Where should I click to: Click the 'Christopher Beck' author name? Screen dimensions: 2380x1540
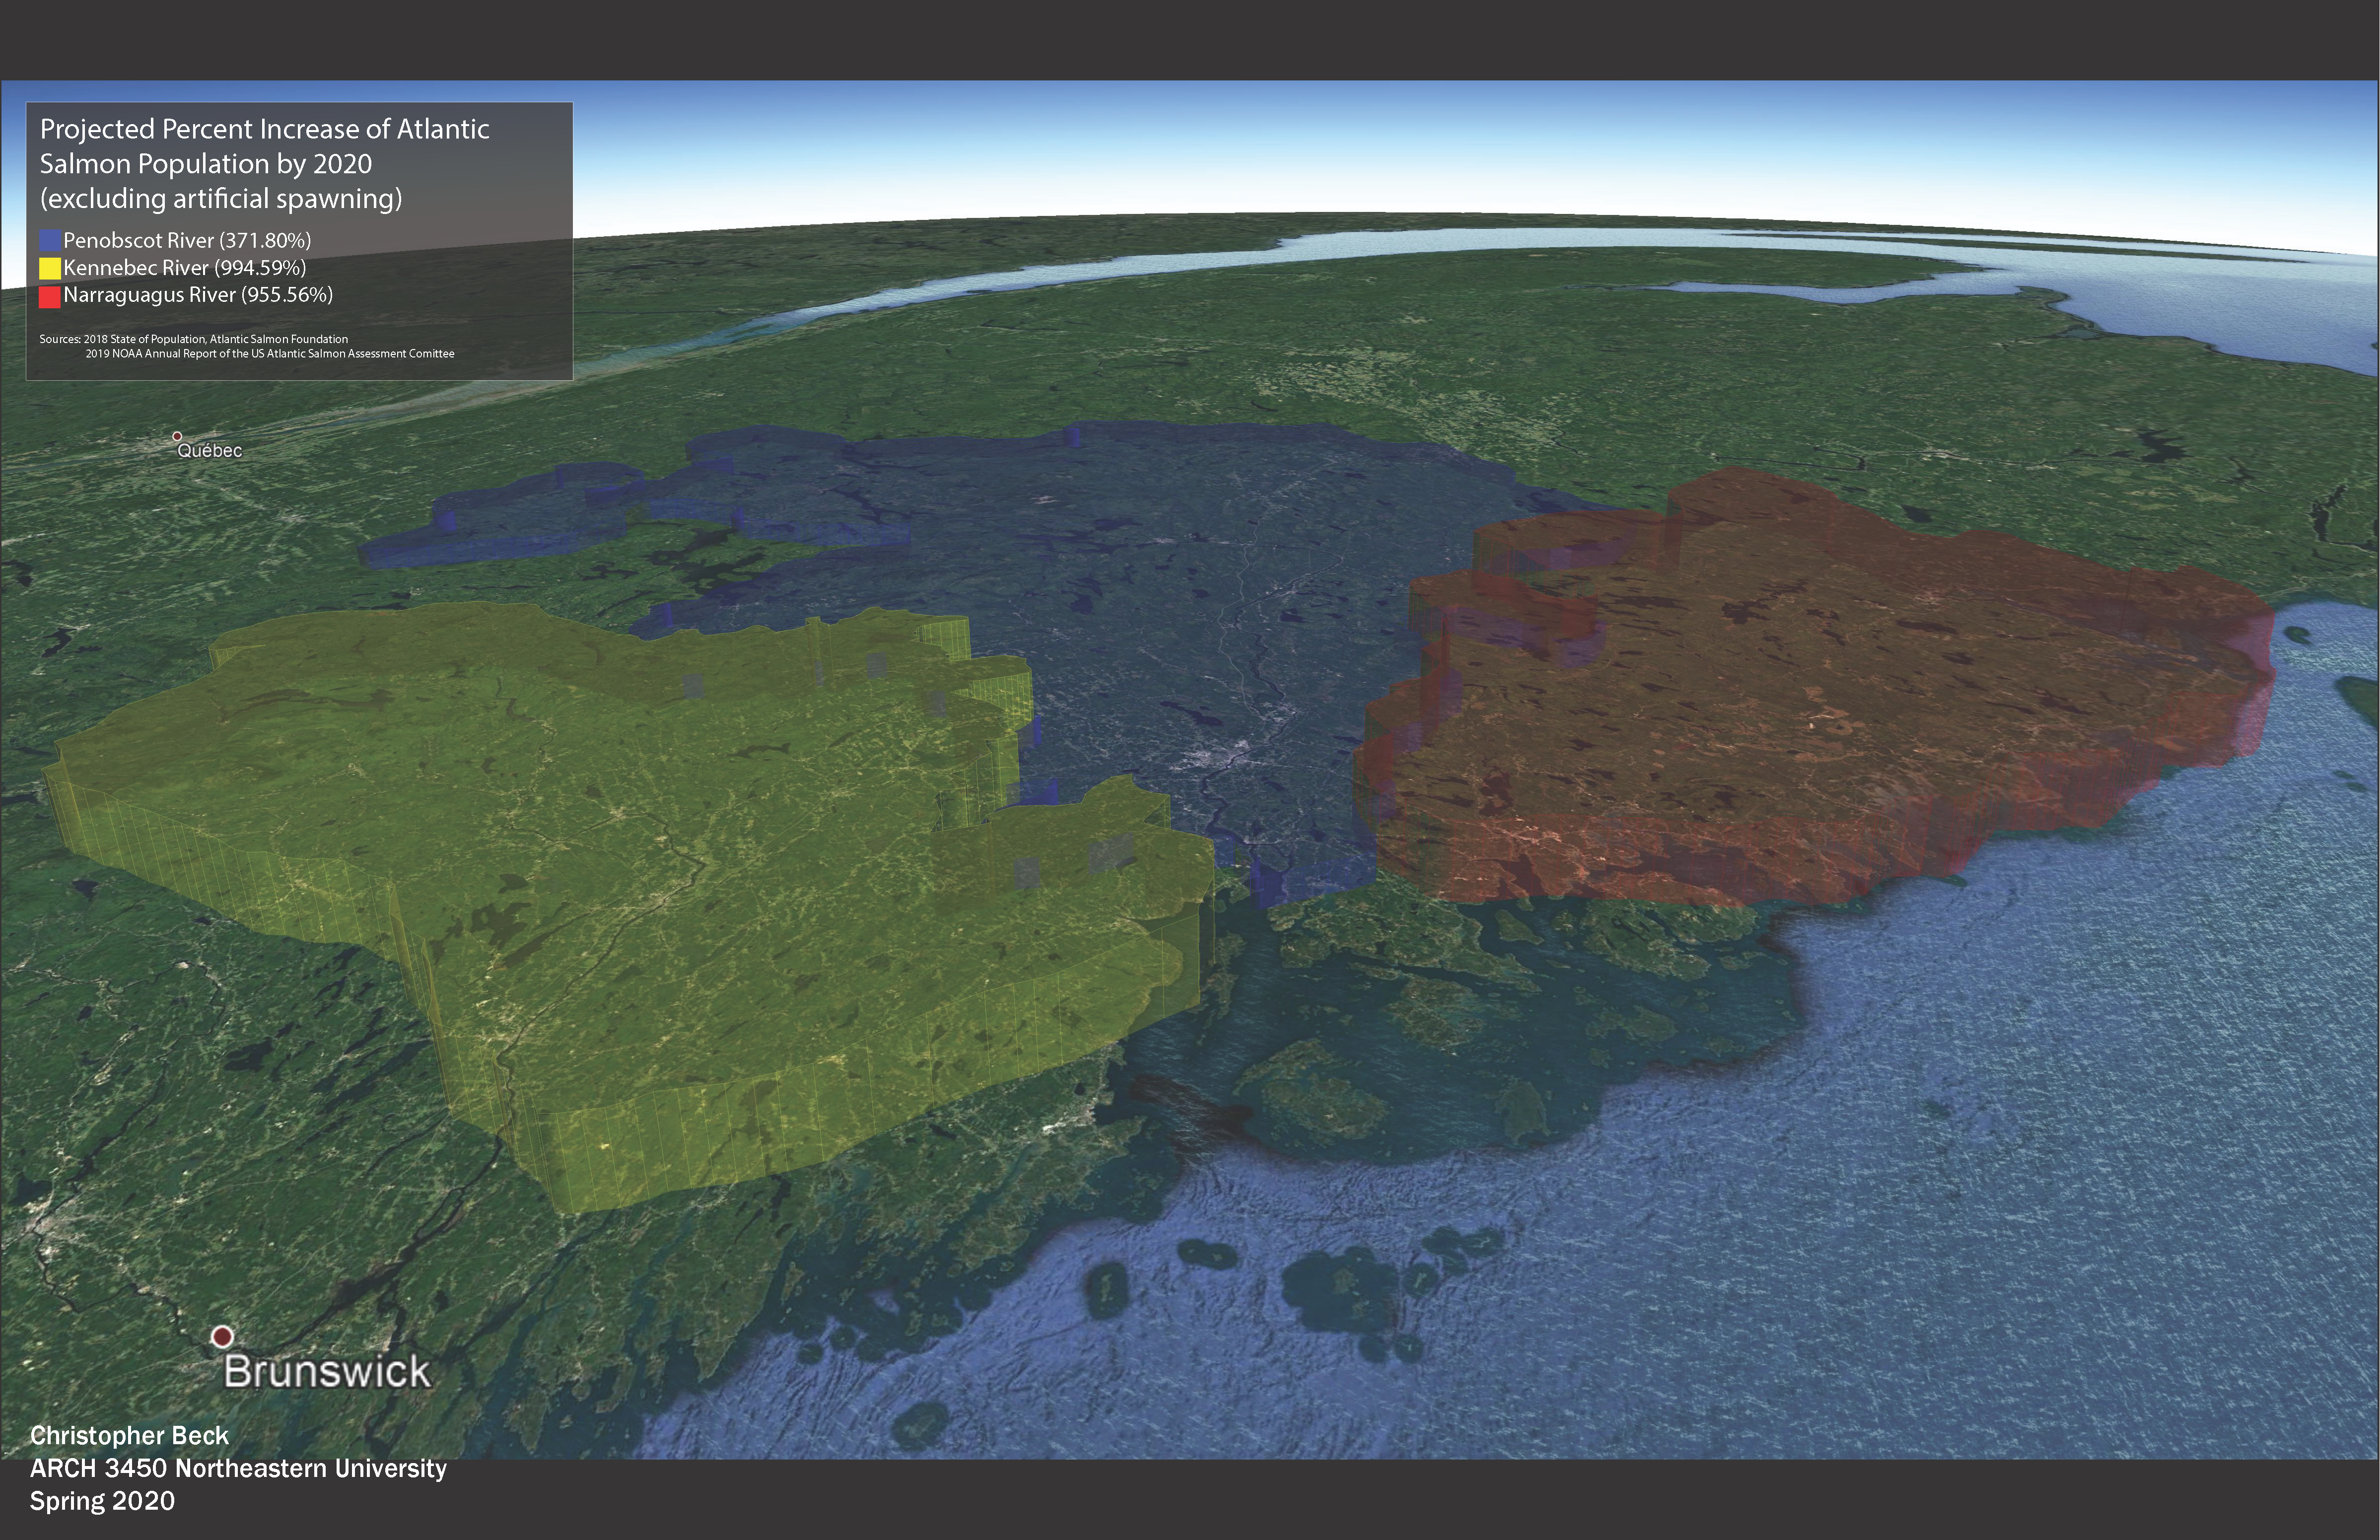[x=130, y=1436]
